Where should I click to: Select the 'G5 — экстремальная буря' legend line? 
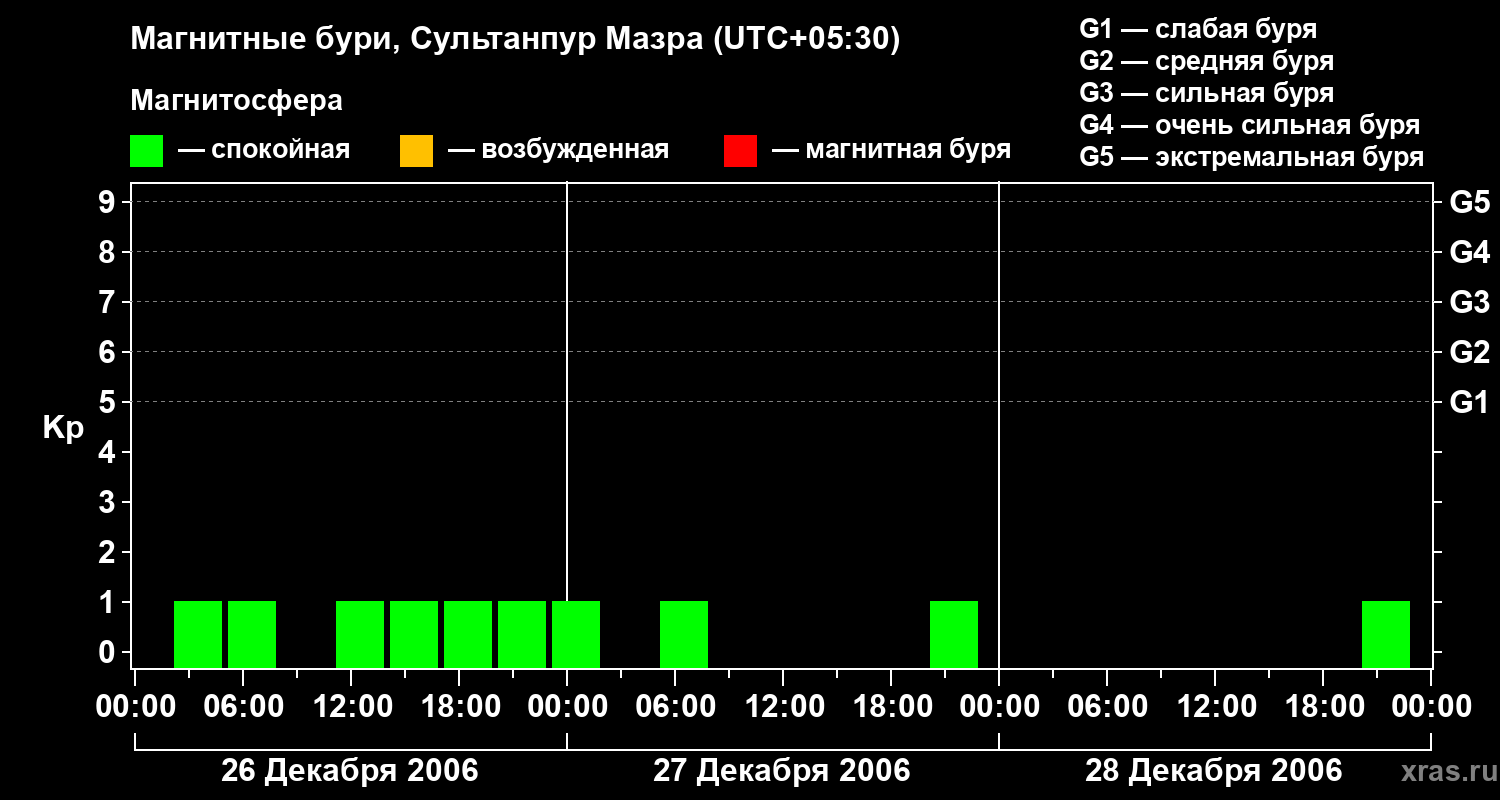1252,157
